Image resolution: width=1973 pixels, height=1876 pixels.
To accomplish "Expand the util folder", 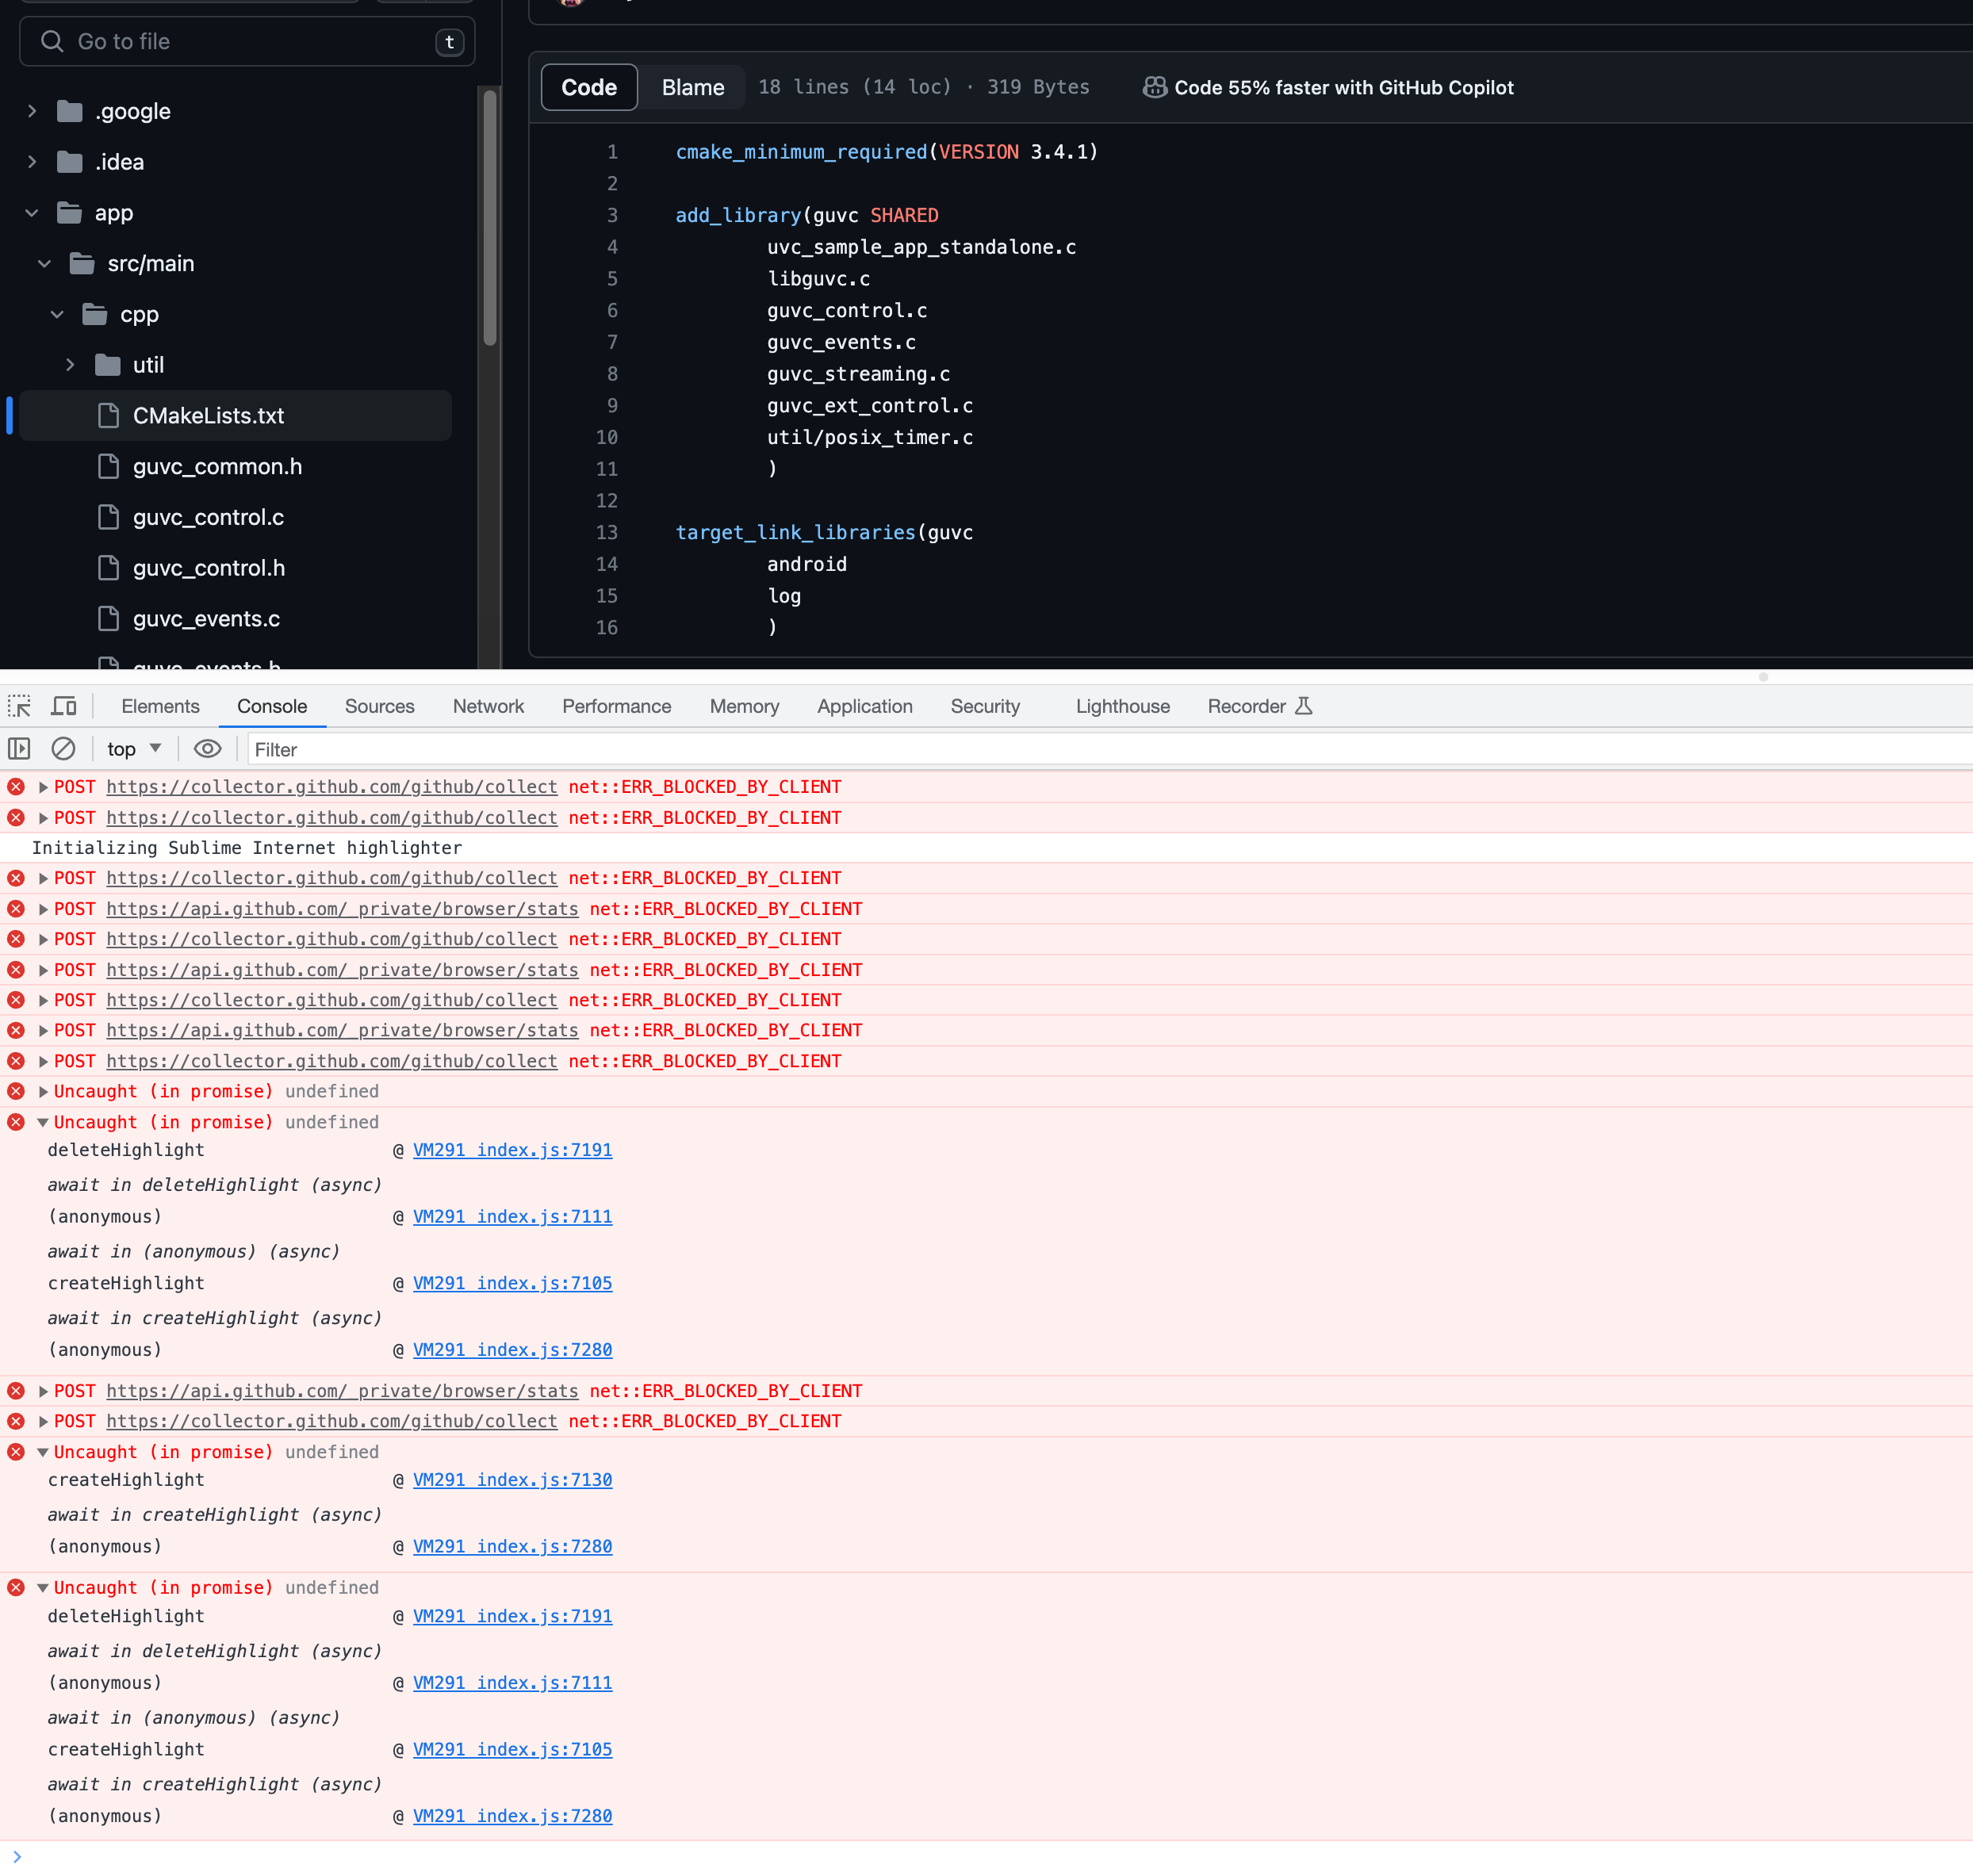I will click(70, 365).
